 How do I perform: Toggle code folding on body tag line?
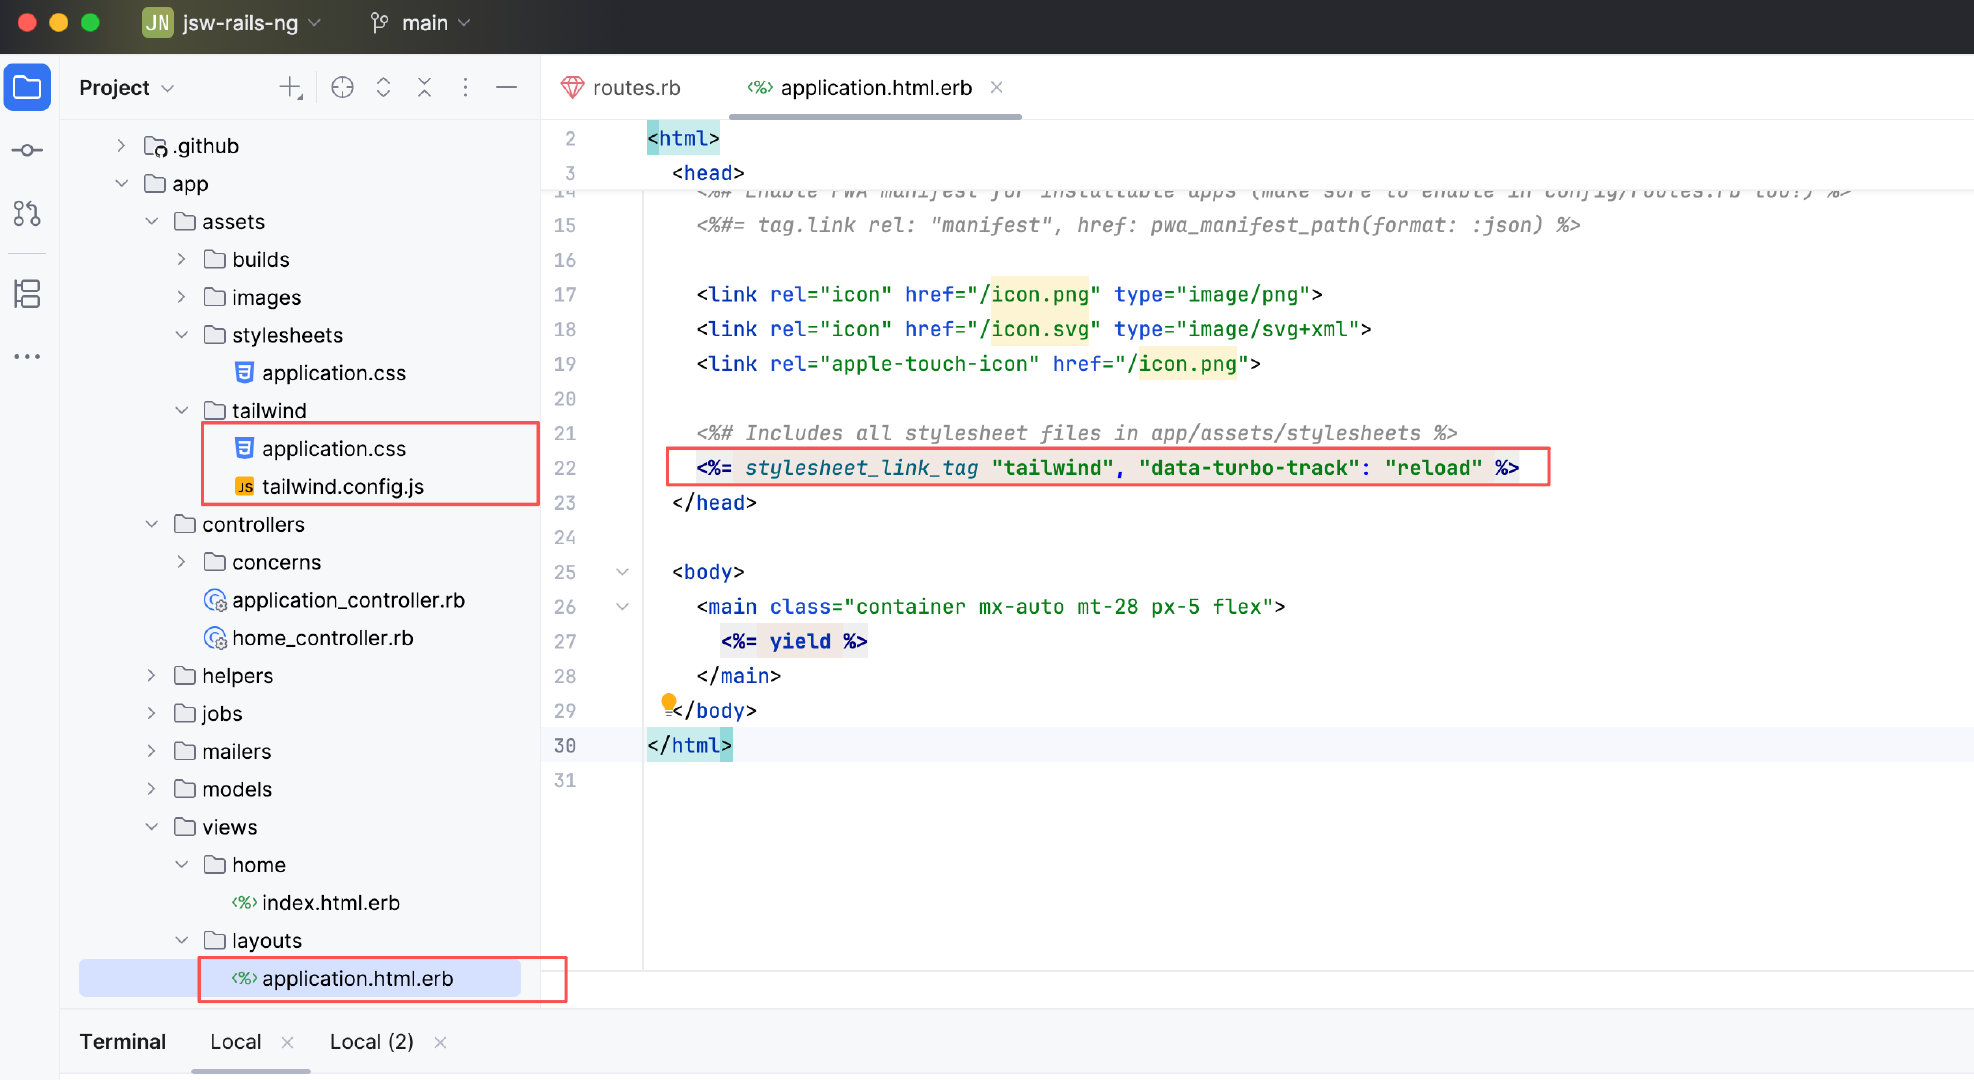(x=622, y=572)
